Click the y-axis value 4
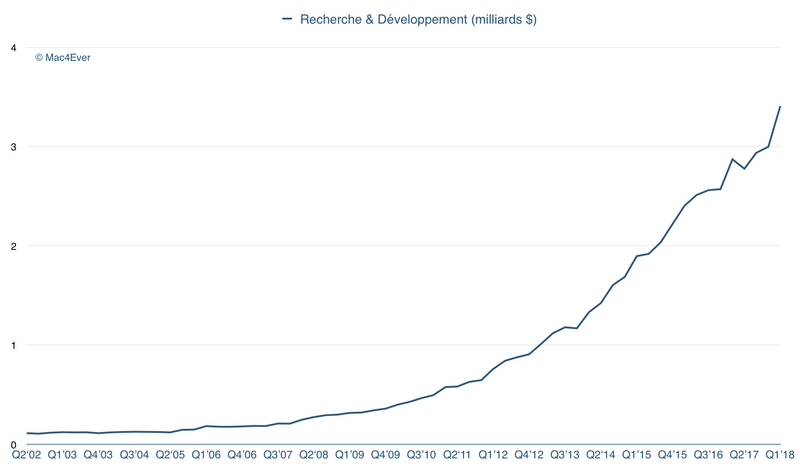Image resolution: width=800 pixels, height=467 pixels. tap(14, 48)
